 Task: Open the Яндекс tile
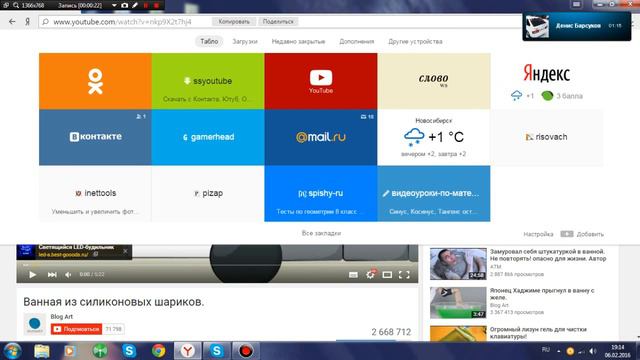(547, 81)
